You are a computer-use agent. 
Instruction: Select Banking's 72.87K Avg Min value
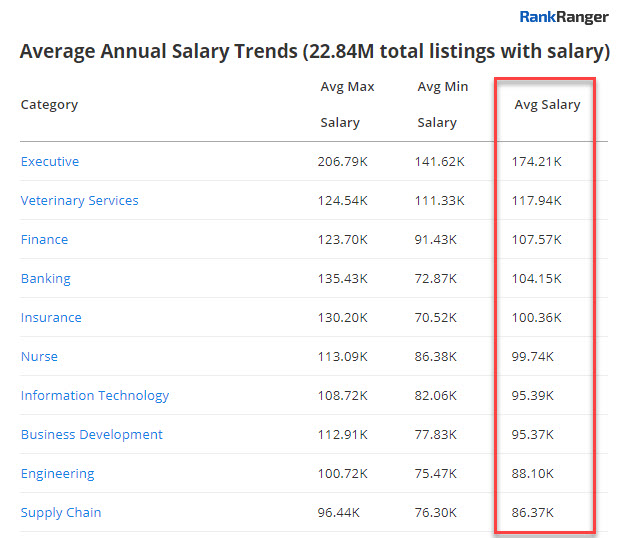tap(439, 279)
